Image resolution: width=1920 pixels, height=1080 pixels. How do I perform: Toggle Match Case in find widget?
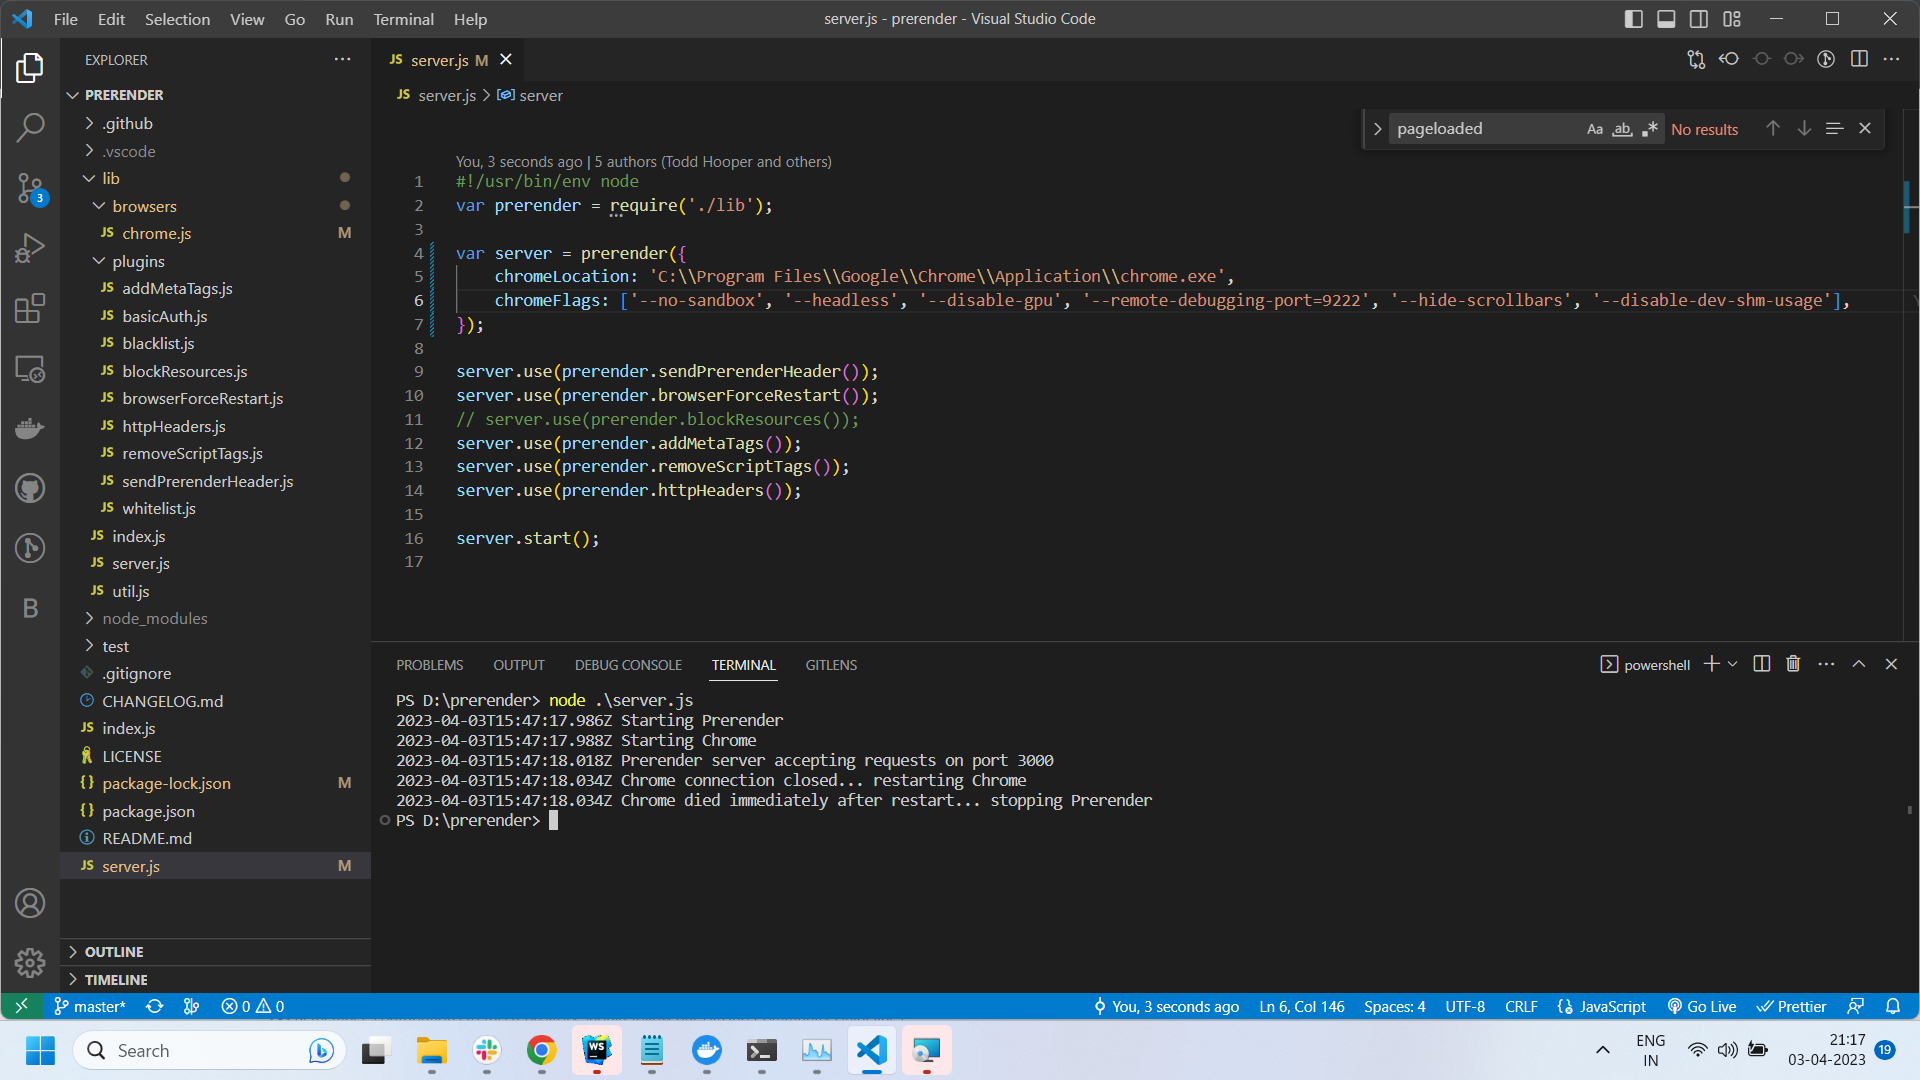click(1595, 129)
